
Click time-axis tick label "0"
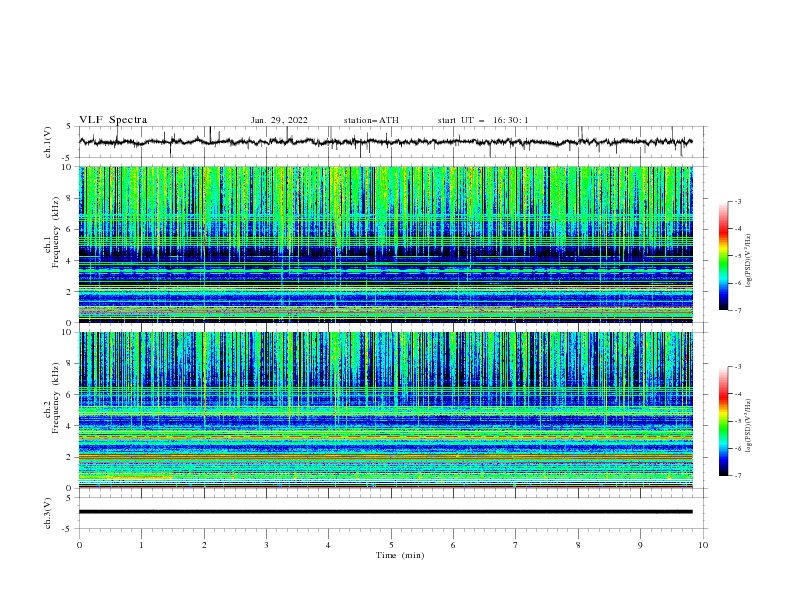click(79, 545)
